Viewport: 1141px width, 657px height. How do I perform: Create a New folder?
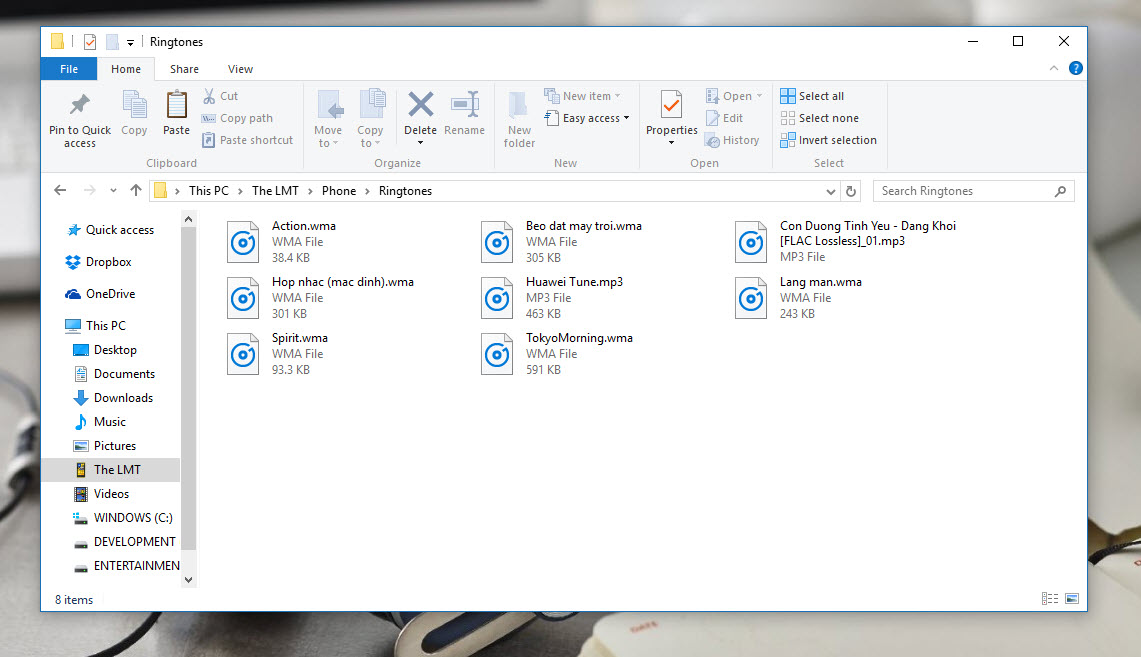519,119
